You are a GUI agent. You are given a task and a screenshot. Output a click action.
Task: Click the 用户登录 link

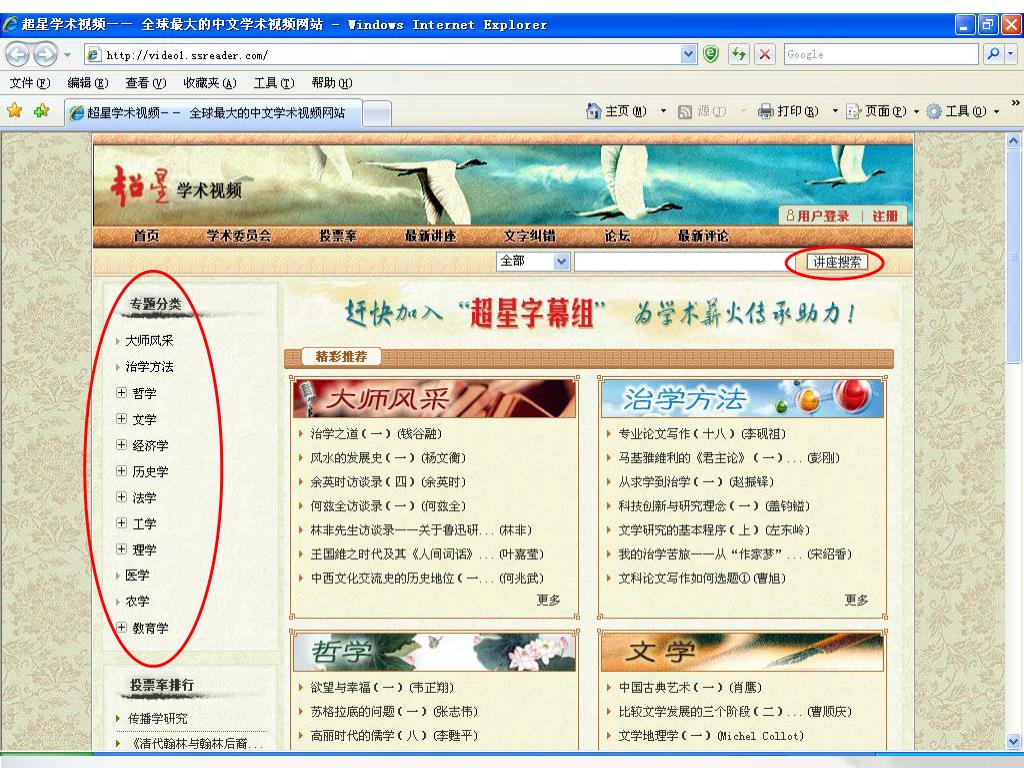tap(818, 216)
